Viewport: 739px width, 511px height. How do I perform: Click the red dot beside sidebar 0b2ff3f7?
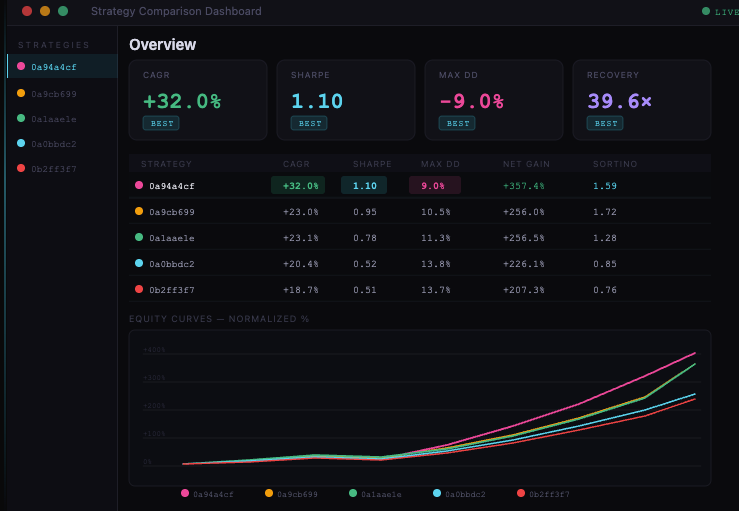click(x=21, y=168)
